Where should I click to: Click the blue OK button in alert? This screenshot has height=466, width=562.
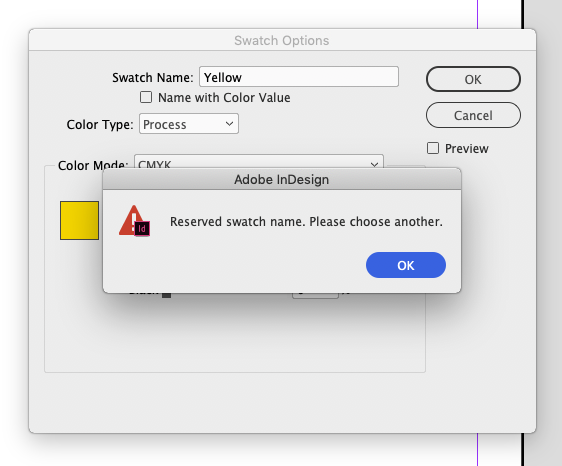[x=406, y=265]
